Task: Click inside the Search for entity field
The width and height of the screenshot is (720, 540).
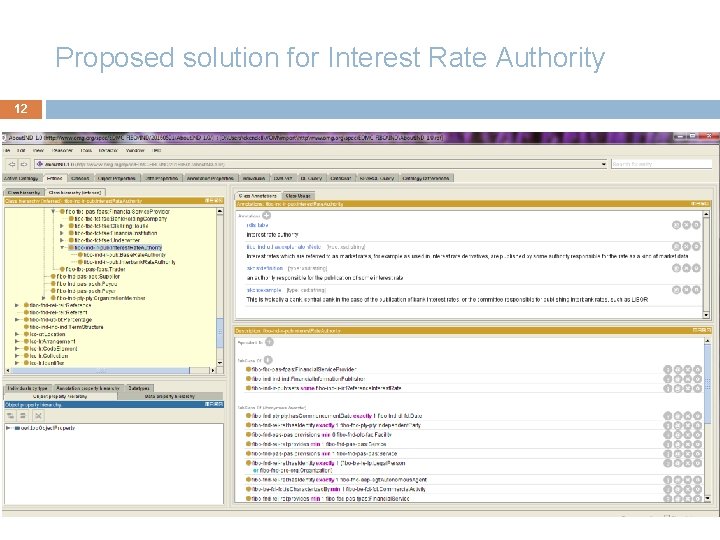Action: 661,164
